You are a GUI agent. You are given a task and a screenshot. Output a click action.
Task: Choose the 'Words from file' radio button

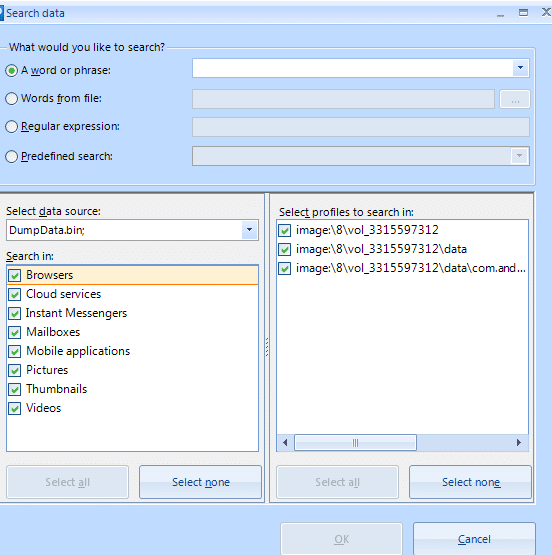11,98
